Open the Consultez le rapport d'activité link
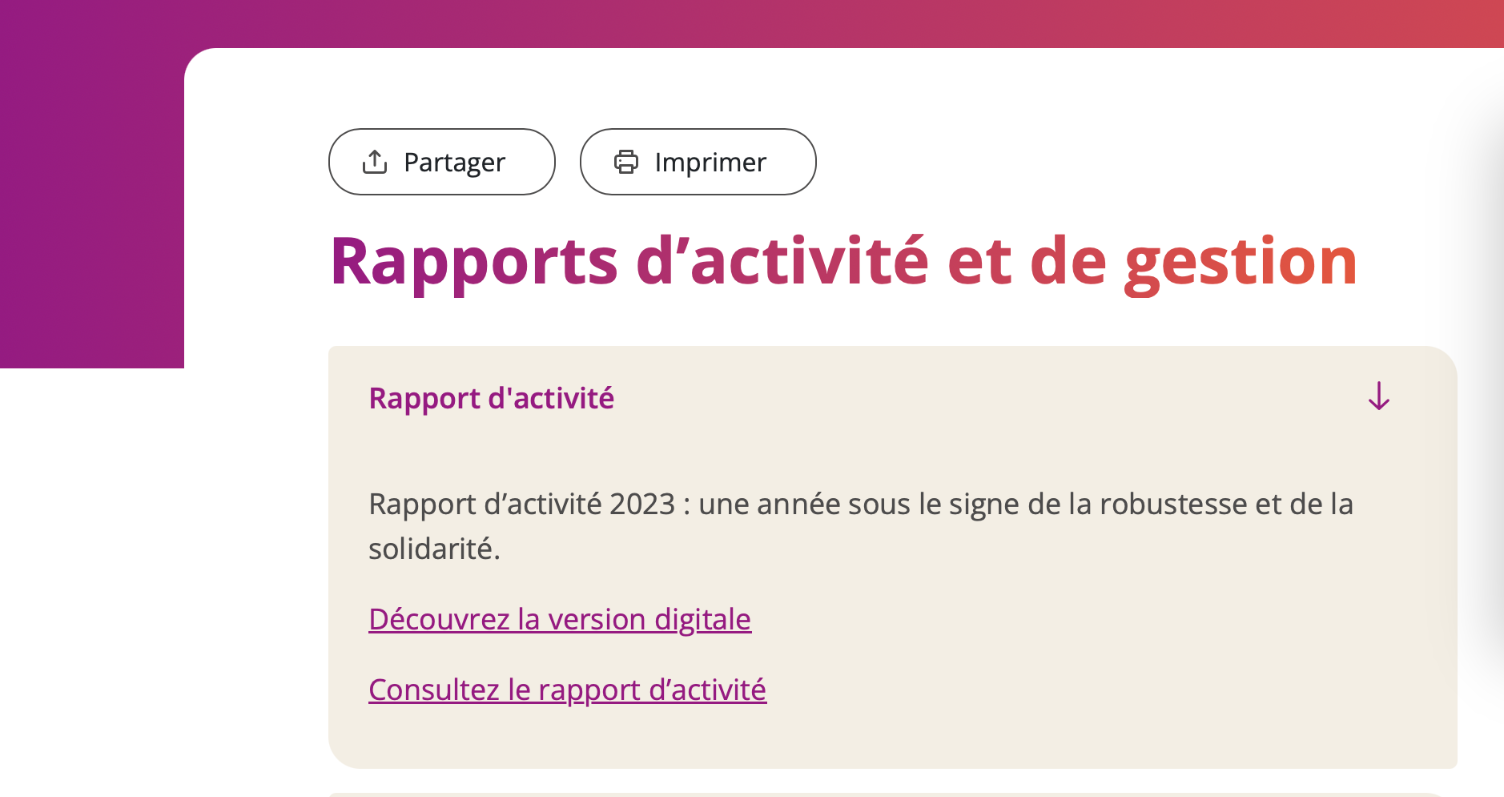The width and height of the screenshot is (1504, 797). click(567, 690)
